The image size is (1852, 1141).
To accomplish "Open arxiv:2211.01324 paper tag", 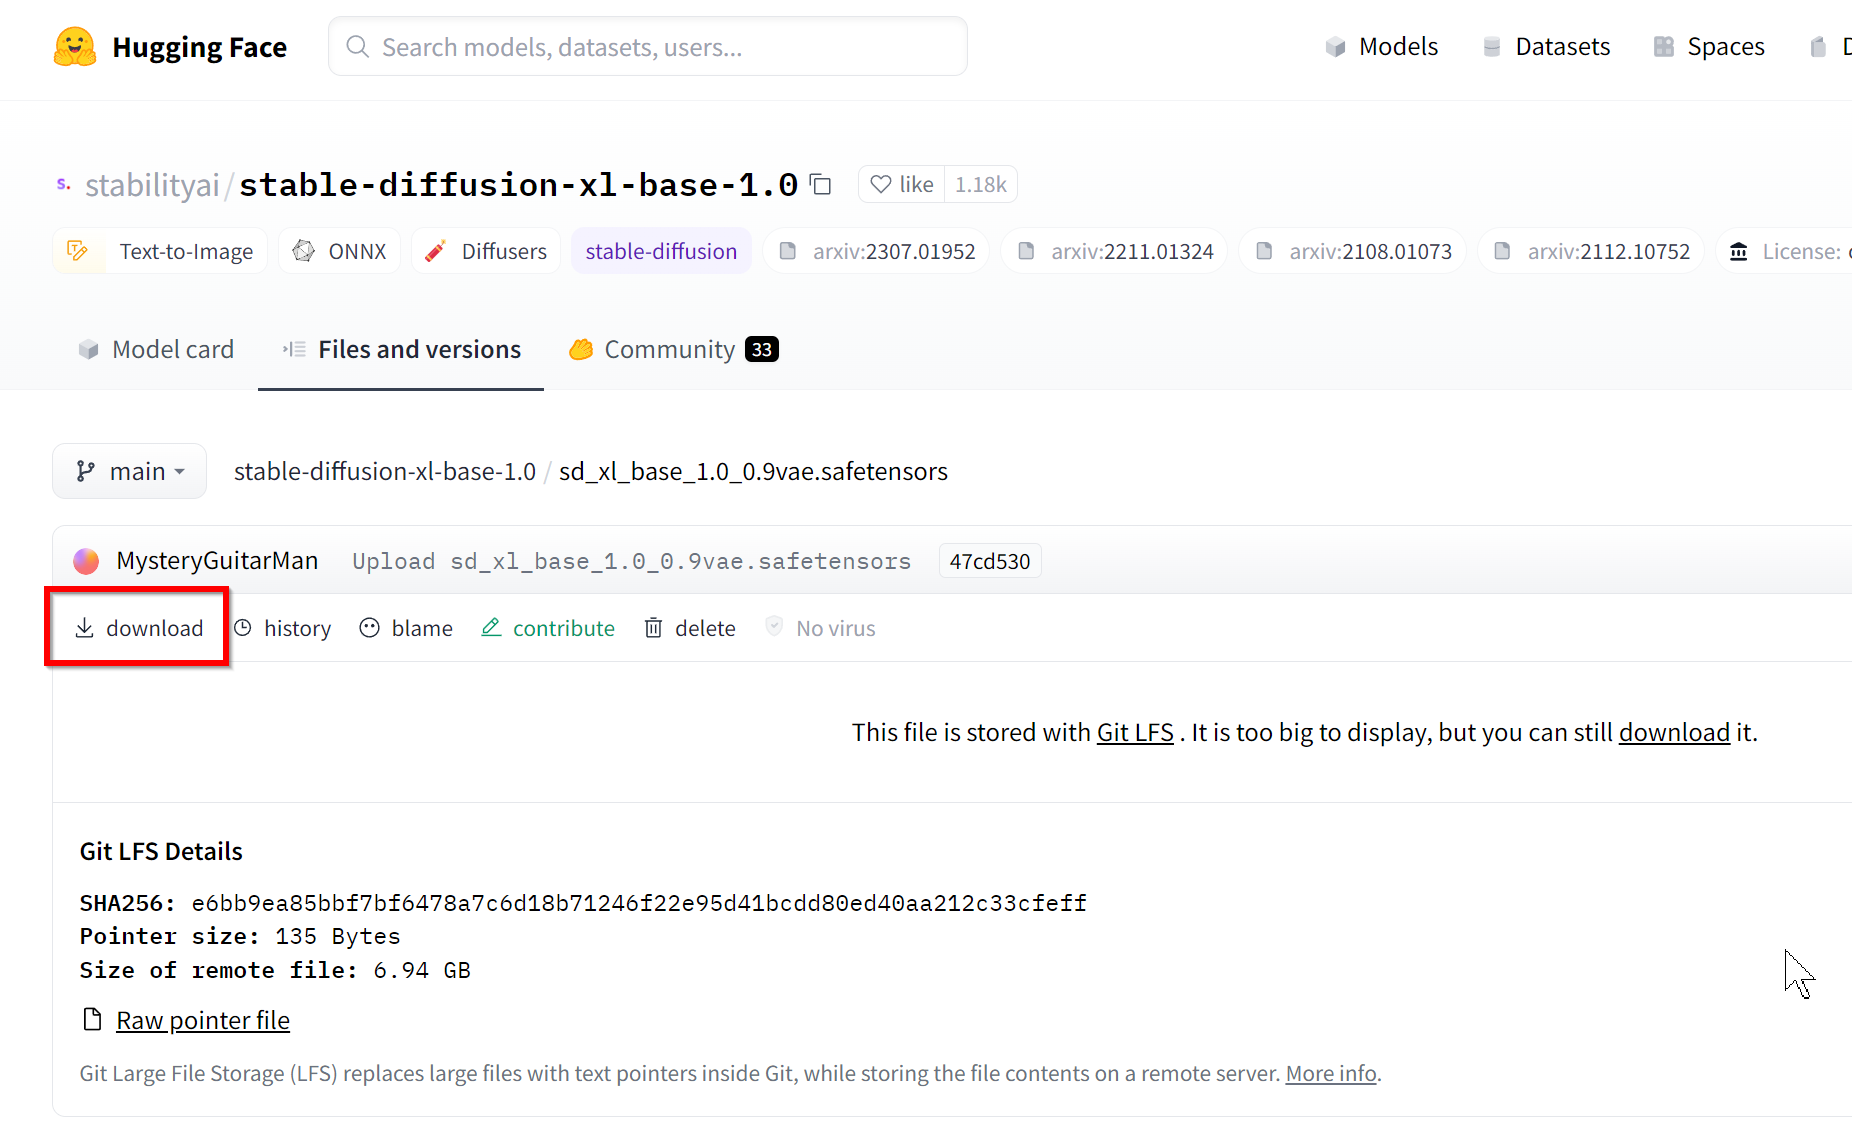I will [x=1114, y=251].
